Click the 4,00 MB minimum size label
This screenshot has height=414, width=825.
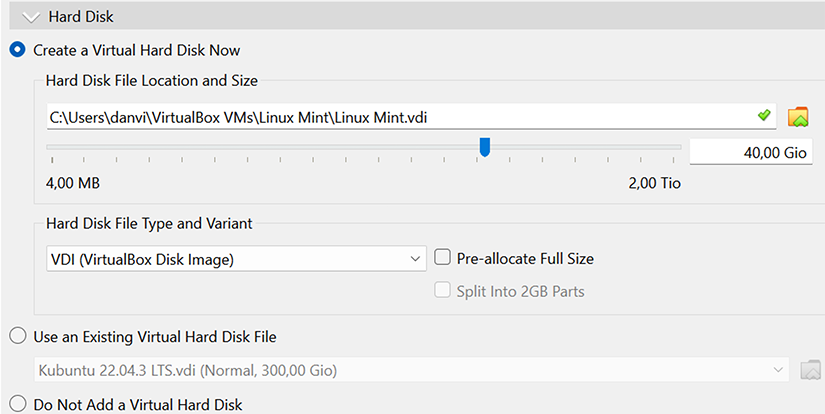pyautogui.click(x=73, y=184)
